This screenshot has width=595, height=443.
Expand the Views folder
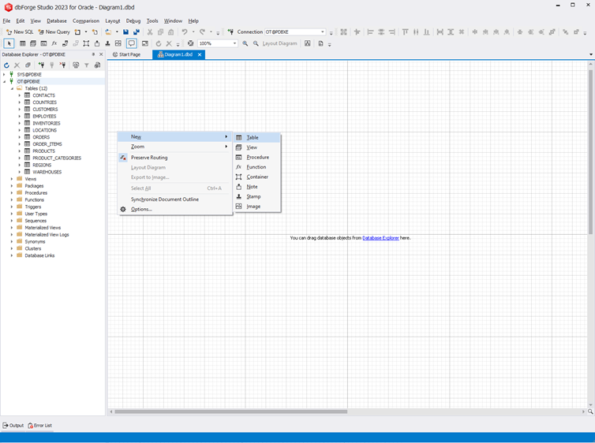(x=12, y=179)
